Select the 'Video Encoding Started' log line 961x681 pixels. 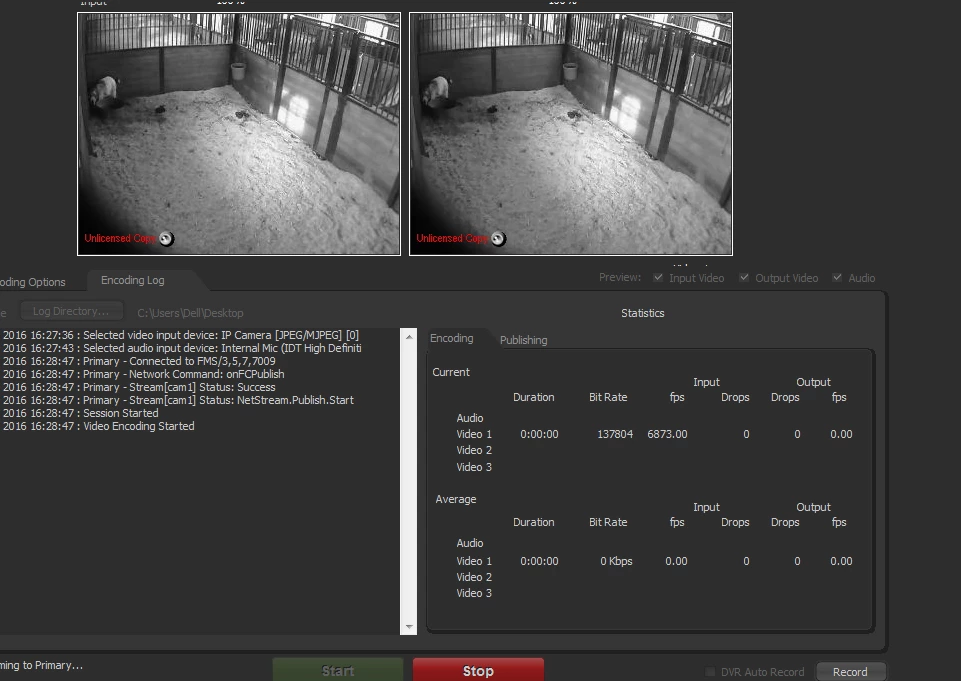pyautogui.click(x=99, y=426)
